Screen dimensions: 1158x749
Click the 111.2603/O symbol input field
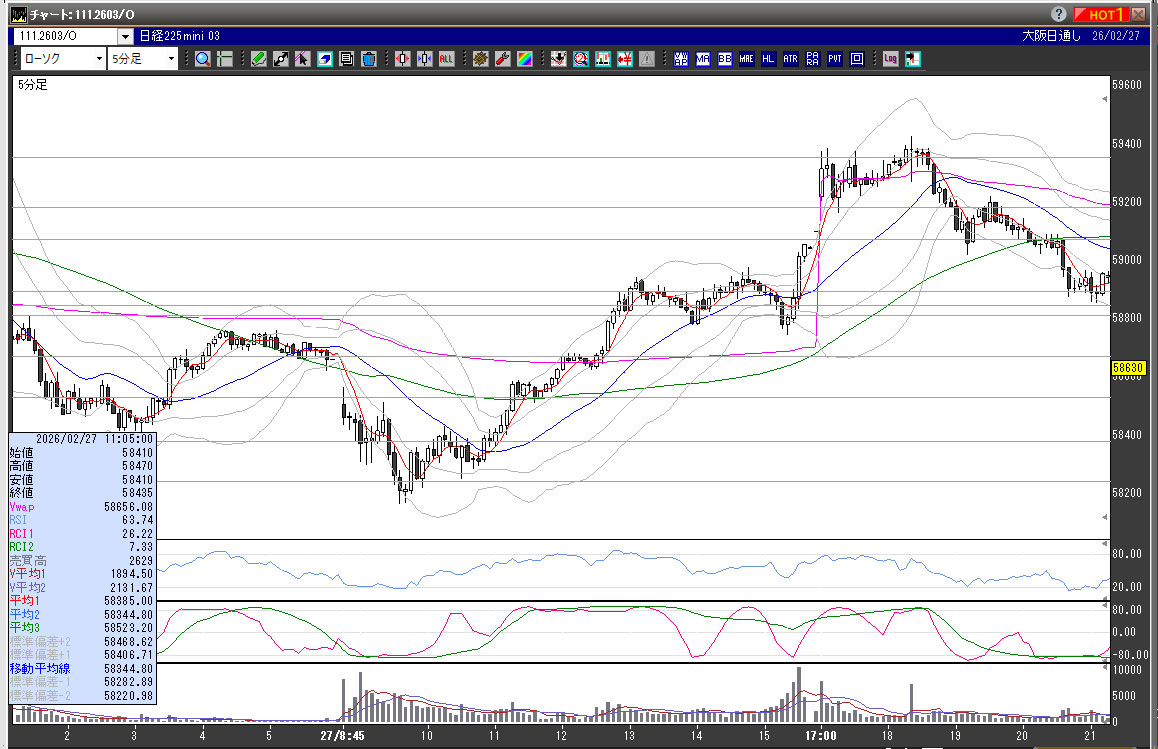(62, 36)
